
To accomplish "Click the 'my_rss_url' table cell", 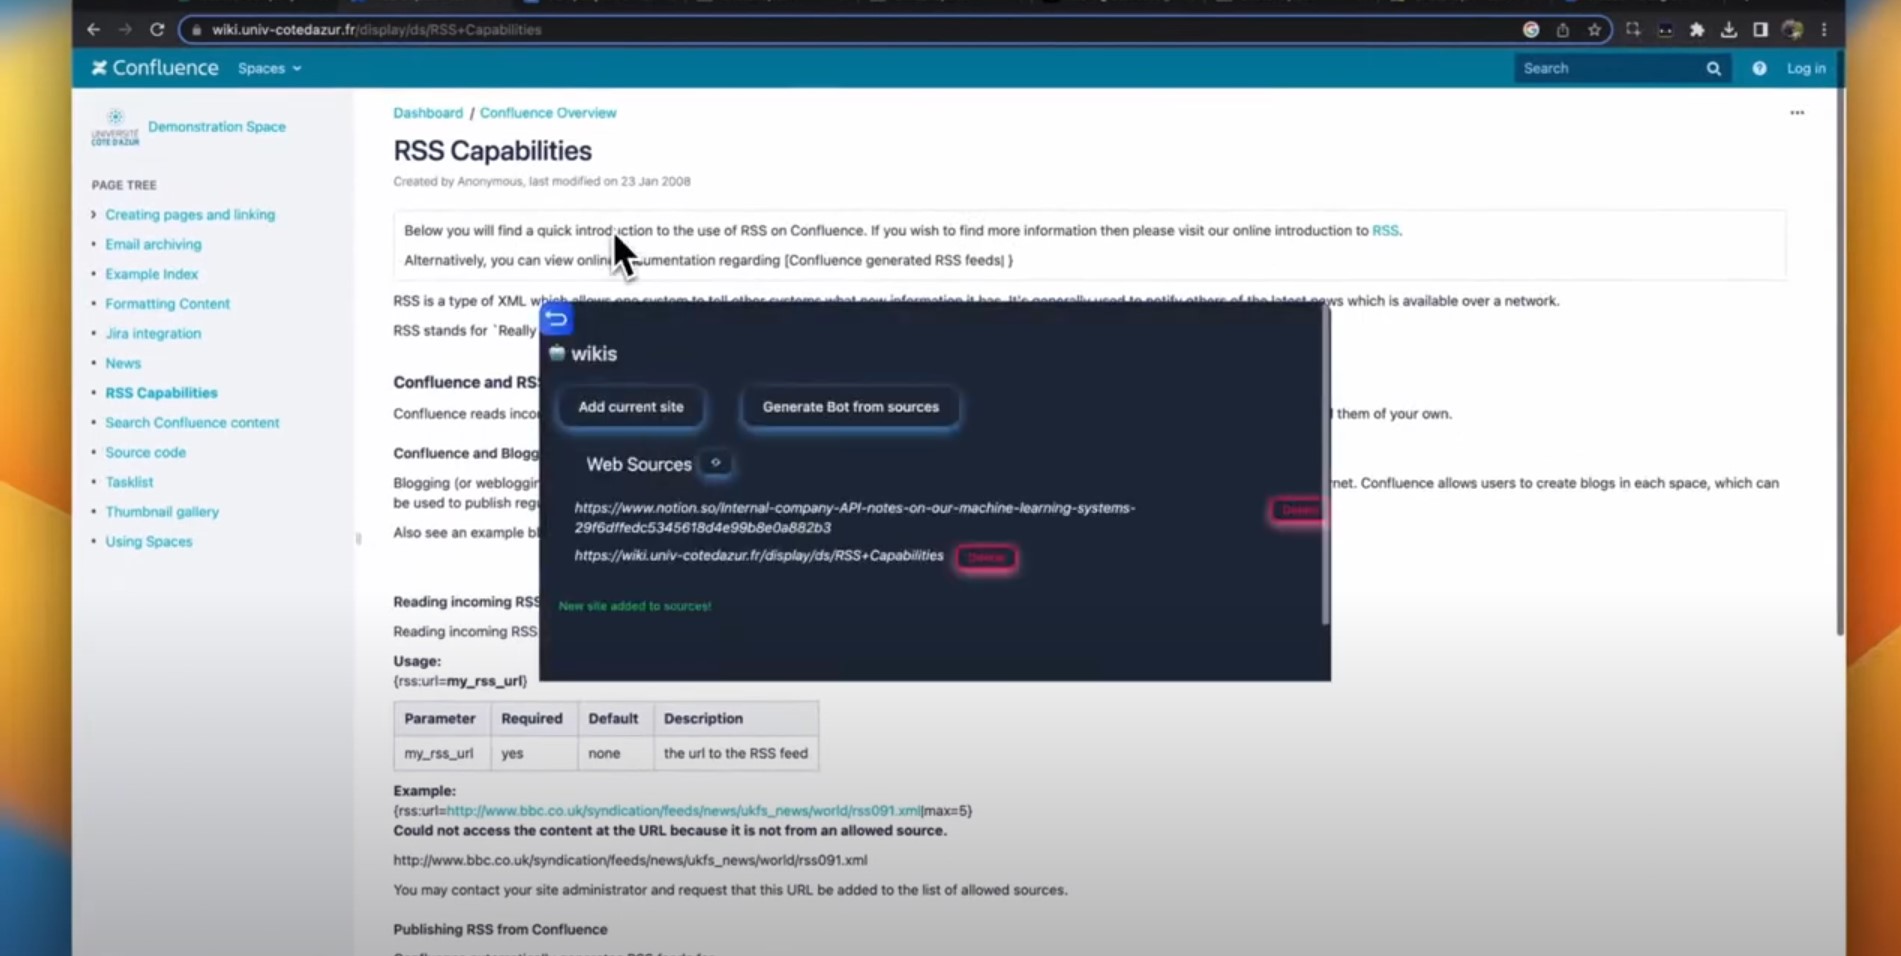I will click(442, 754).
